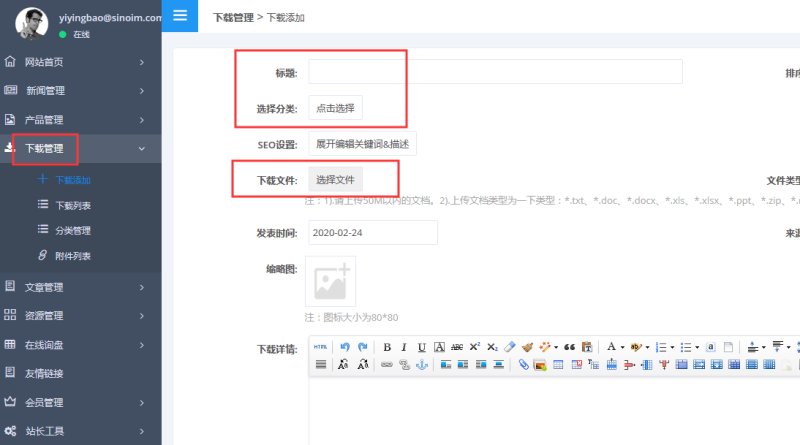Click the clear document icon
800x445 pixels.
[x=728, y=347]
